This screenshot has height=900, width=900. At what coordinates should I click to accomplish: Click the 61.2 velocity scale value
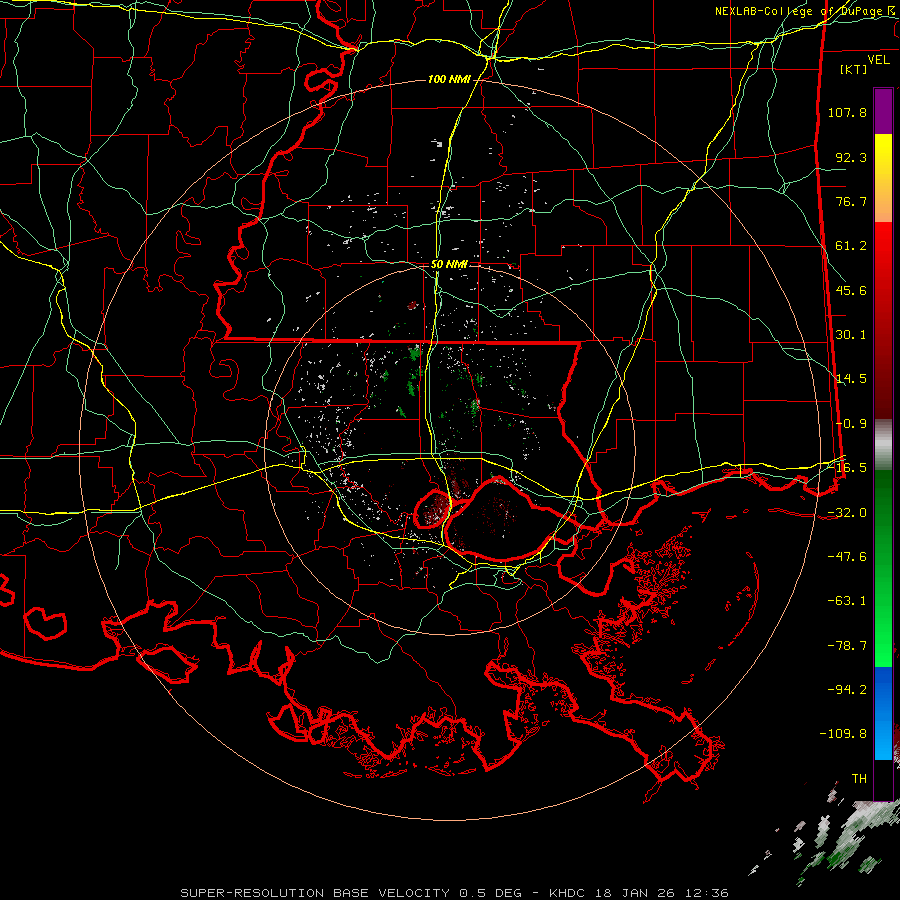[851, 246]
